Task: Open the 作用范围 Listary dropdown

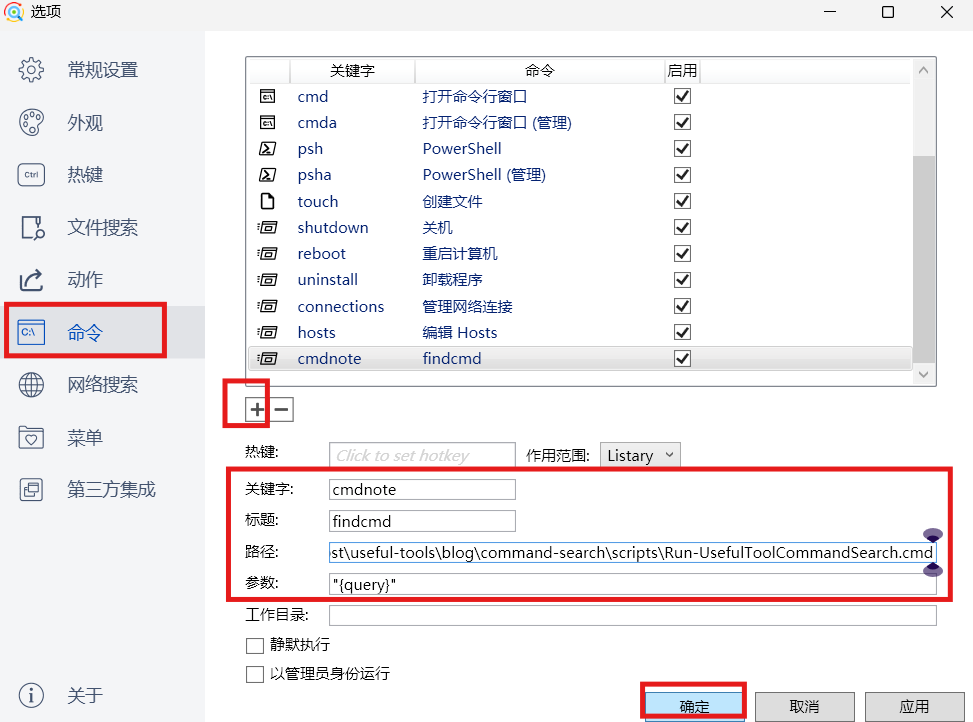Action: (640, 455)
